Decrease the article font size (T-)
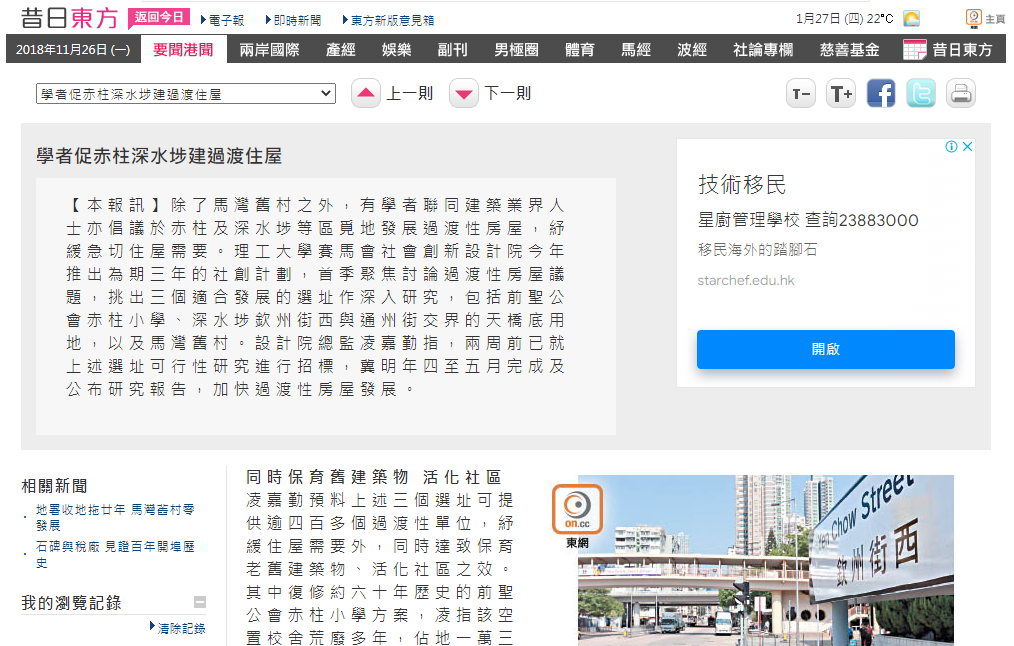 click(x=801, y=94)
